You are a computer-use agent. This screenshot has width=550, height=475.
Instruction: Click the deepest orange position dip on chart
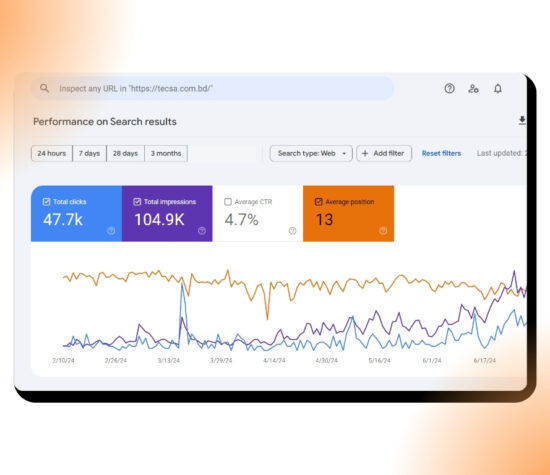pos(267,318)
